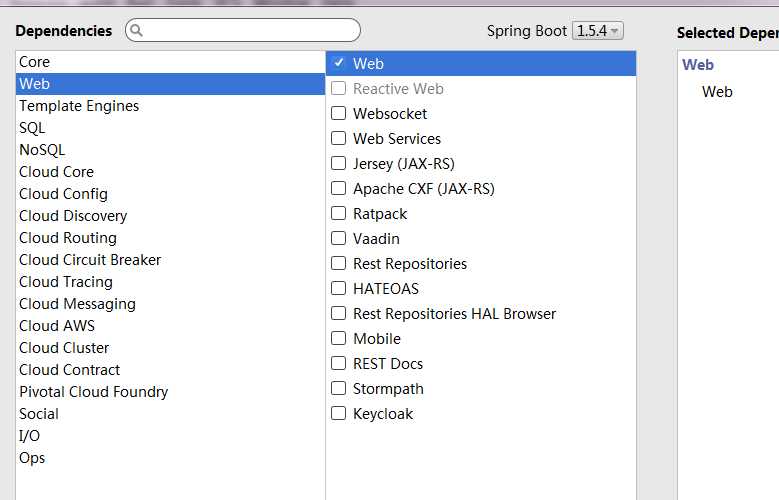This screenshot has height=500, width=779.
Task: Enable the Vaadin checkbox
Action: [338, 239]
